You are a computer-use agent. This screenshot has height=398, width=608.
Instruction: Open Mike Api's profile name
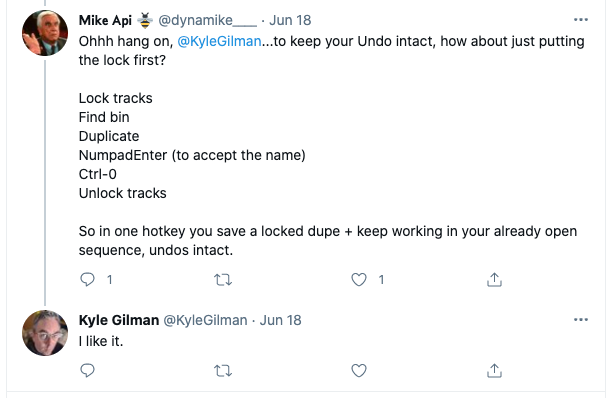[x=105, y=20]
